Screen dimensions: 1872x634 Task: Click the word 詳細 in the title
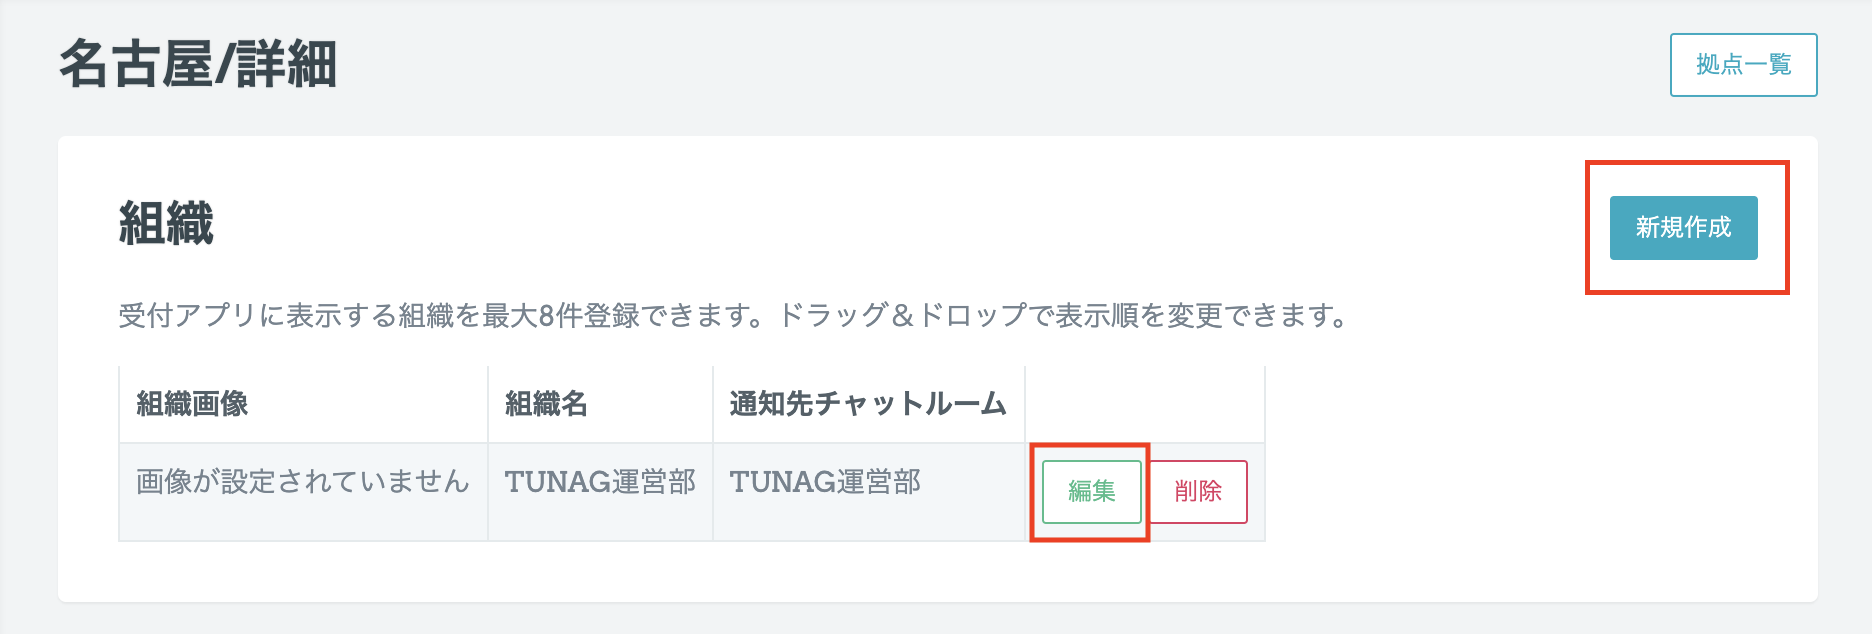click(287, 65)
